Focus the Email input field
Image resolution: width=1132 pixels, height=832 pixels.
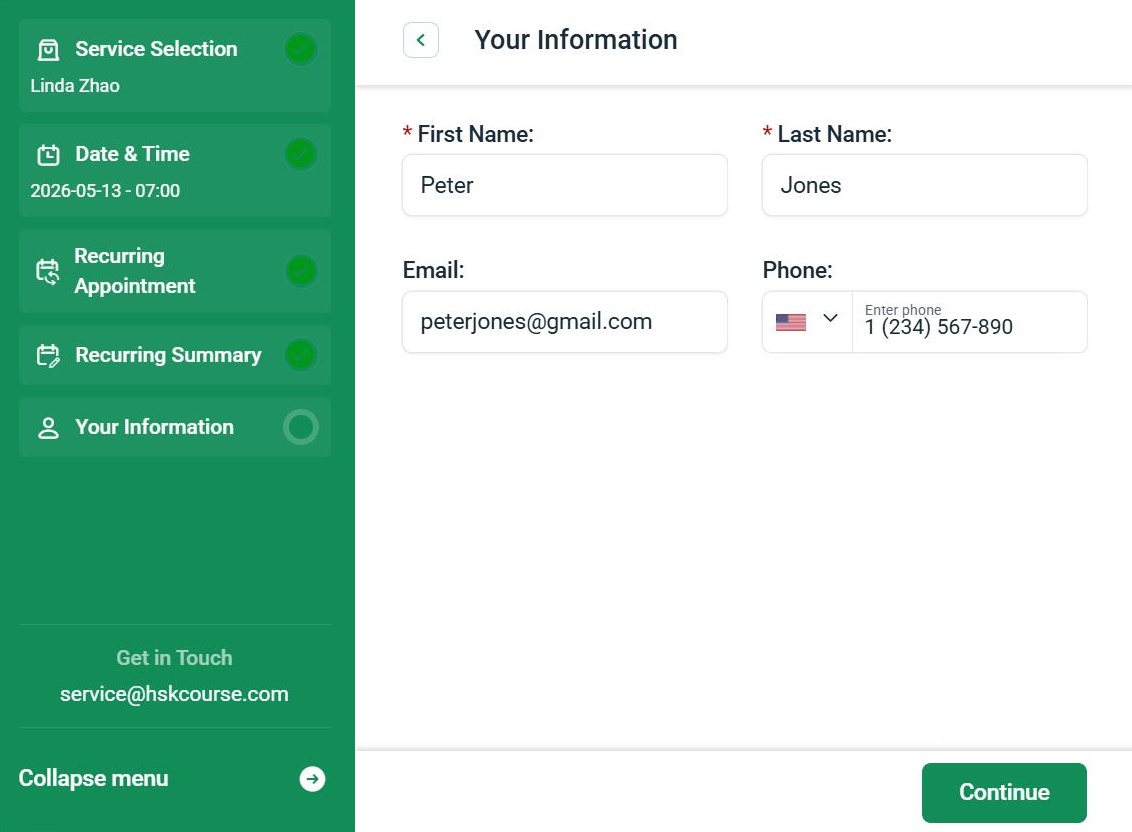pos(565,322)
